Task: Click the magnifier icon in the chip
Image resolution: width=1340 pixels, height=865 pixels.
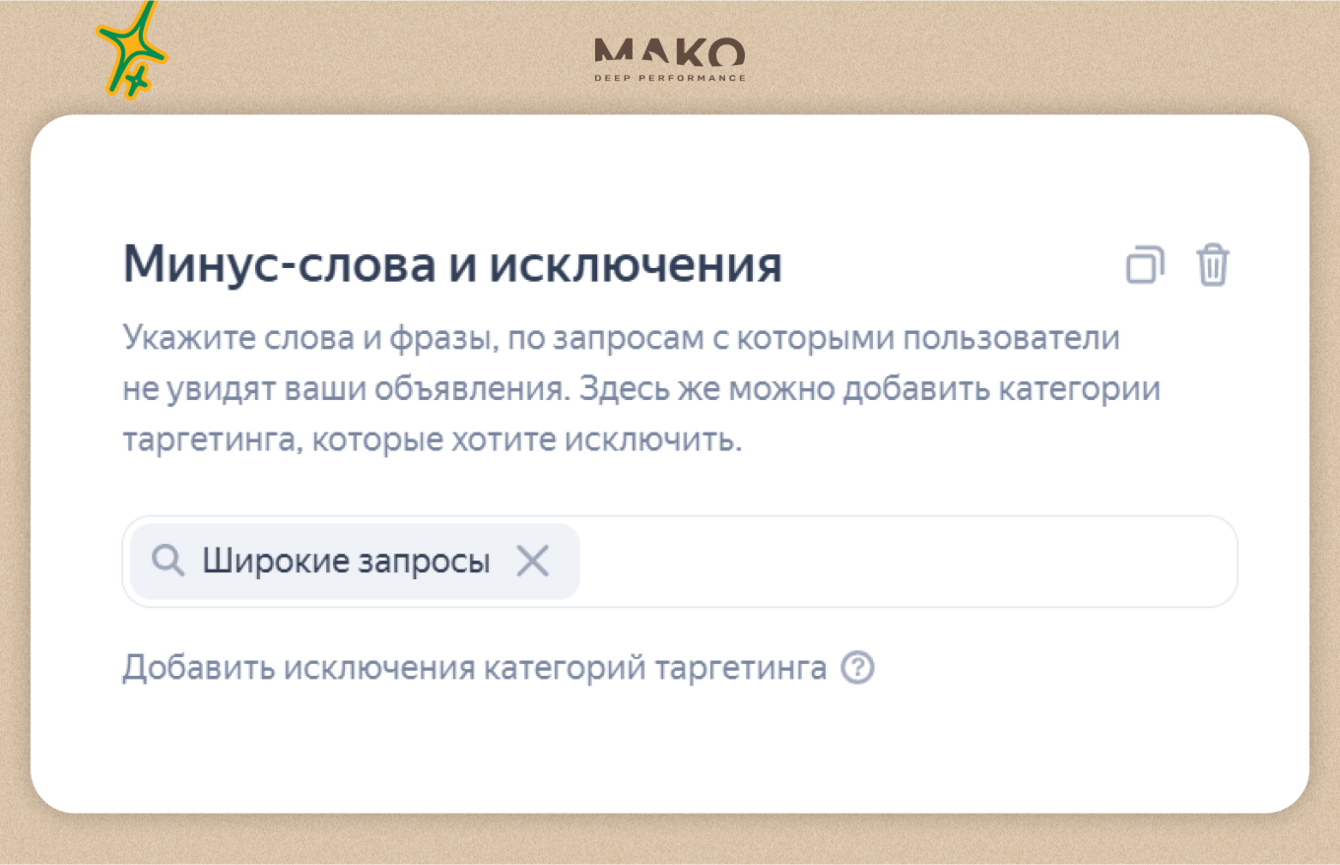Action: tap(167, 561)
